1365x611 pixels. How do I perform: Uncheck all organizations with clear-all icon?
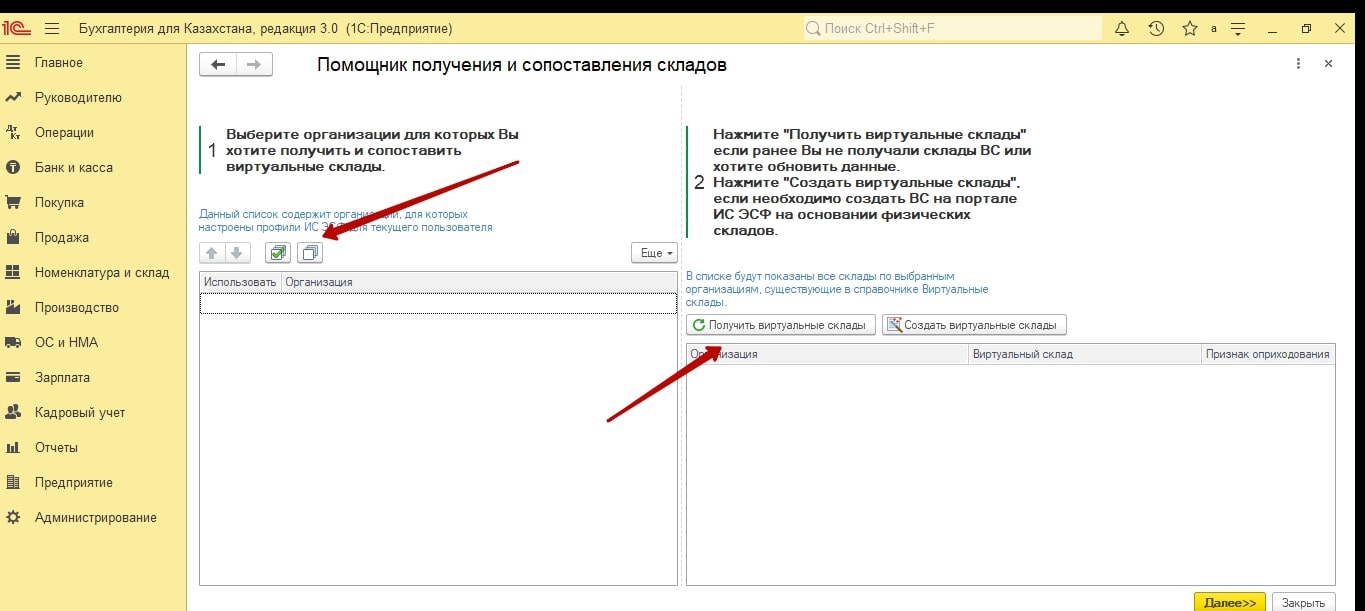click(x=310, y=253)
